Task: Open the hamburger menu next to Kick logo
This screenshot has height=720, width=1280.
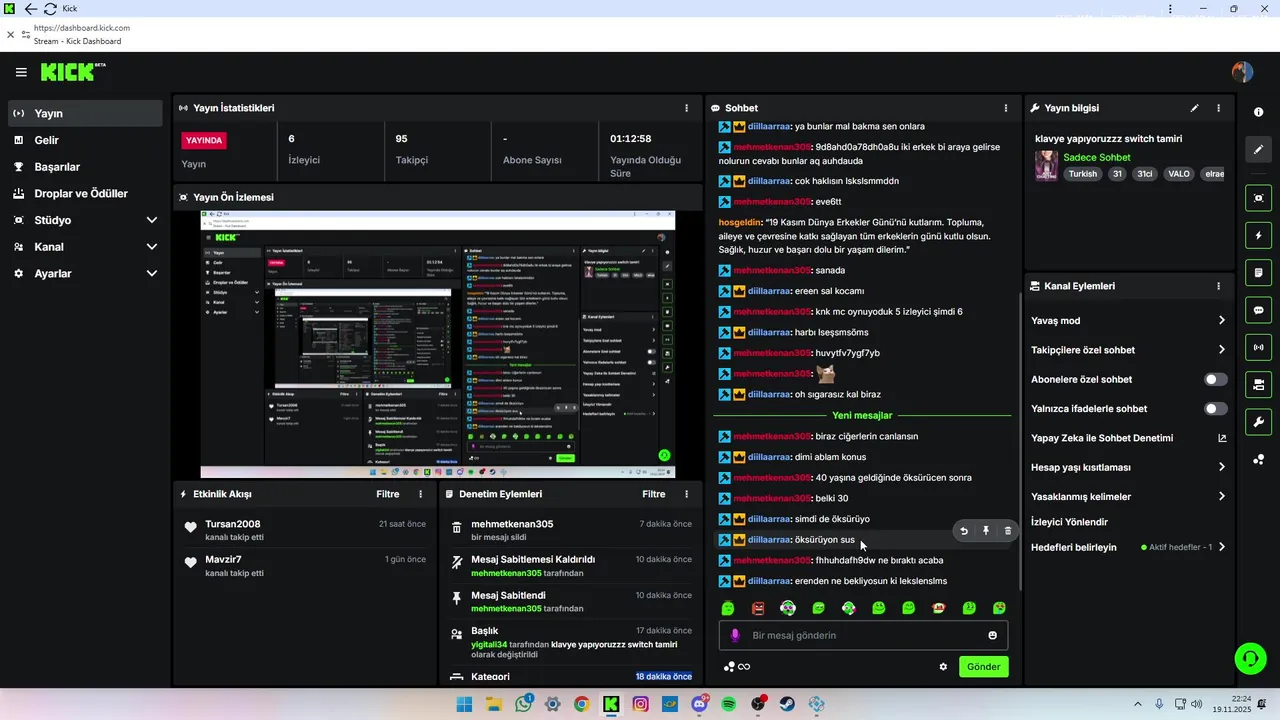Action: coord(21,72)
